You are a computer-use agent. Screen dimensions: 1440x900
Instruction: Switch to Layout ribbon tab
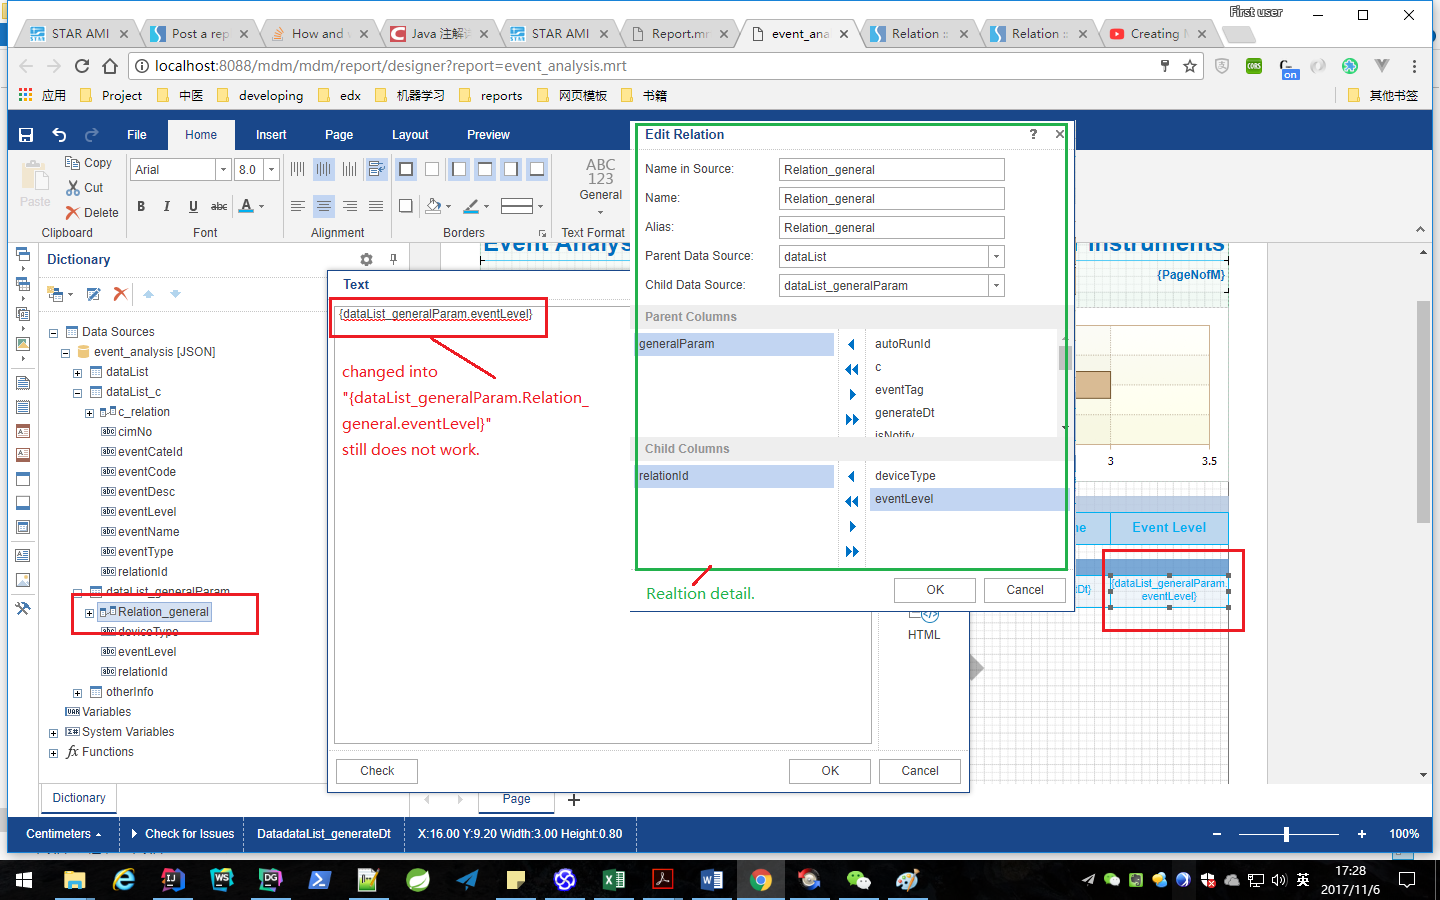pyautogui.click(x=410, y=135)
